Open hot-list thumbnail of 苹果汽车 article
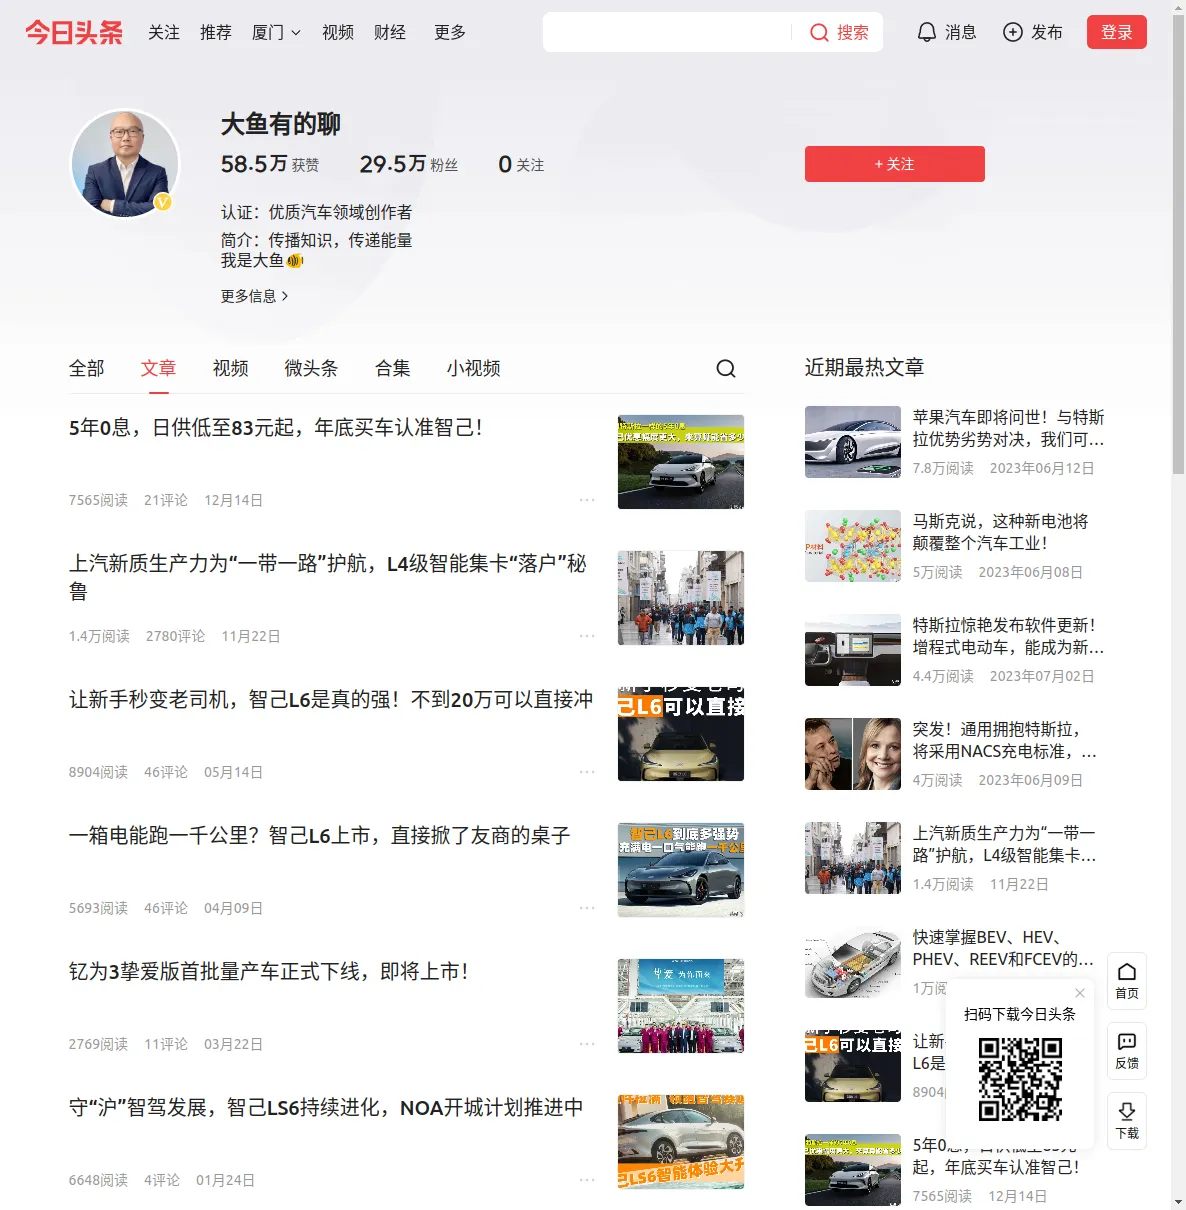 (853, 442)
